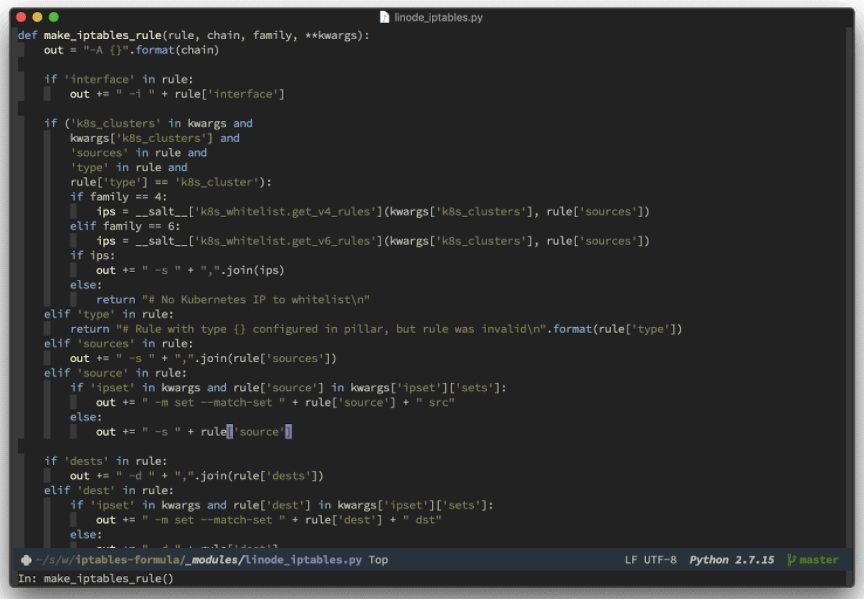The width and height of the screenshot is (864, 599).
Task: Click the linode_iptables.py title bar text
Action: click(x=438, y=17)
